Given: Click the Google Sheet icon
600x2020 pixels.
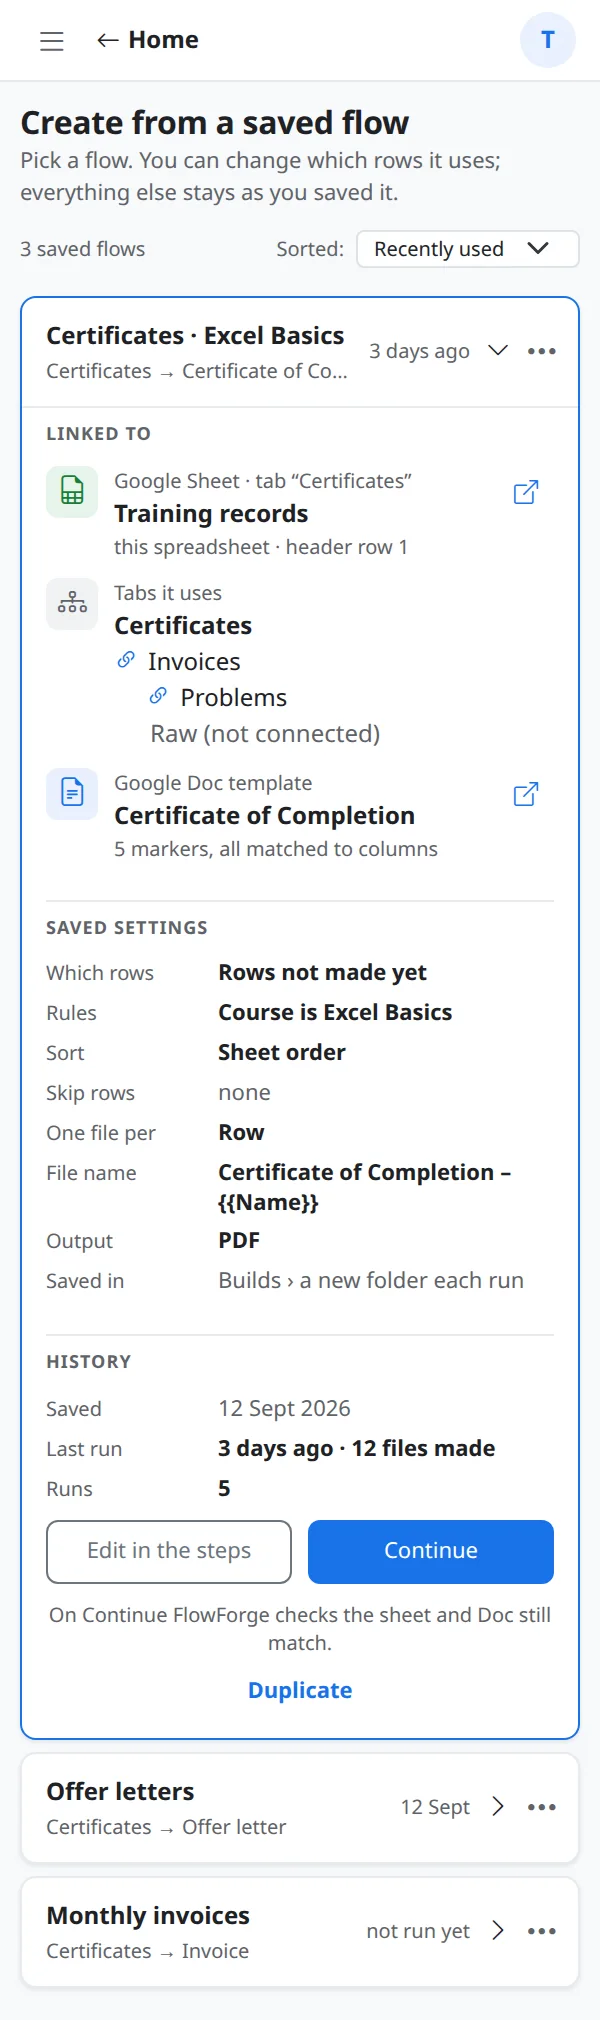Looking at the screenshot, I should coord(72,492).
